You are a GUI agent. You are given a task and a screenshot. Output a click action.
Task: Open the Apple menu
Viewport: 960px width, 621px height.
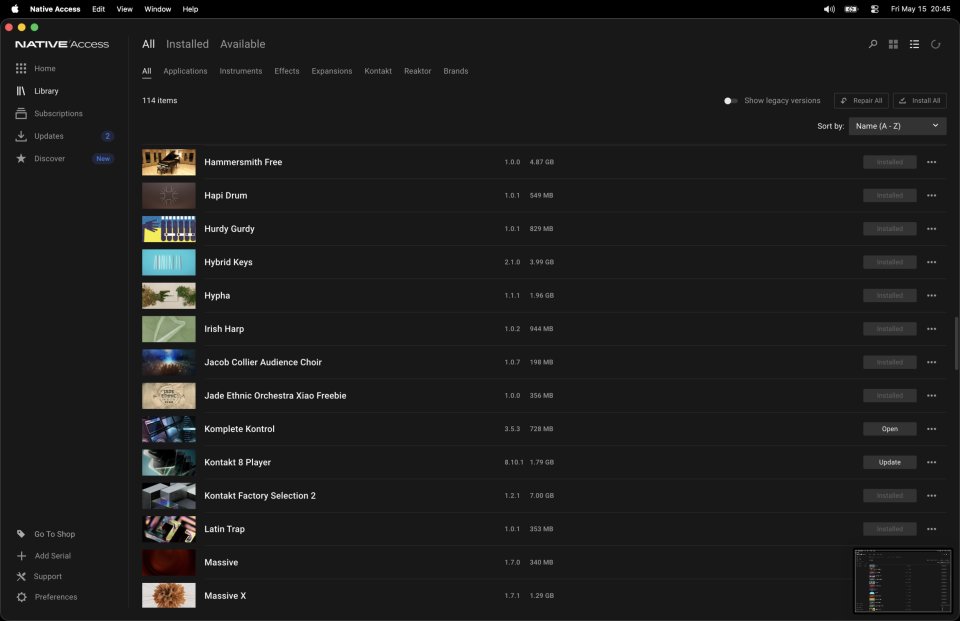click(x=15, y=9)
